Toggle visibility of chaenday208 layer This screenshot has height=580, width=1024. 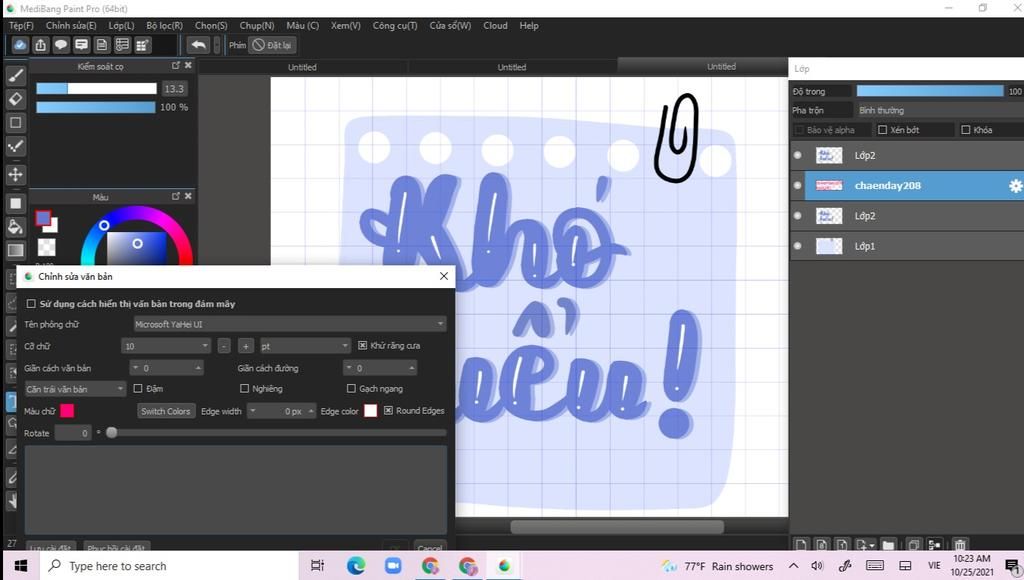point(797,185)
